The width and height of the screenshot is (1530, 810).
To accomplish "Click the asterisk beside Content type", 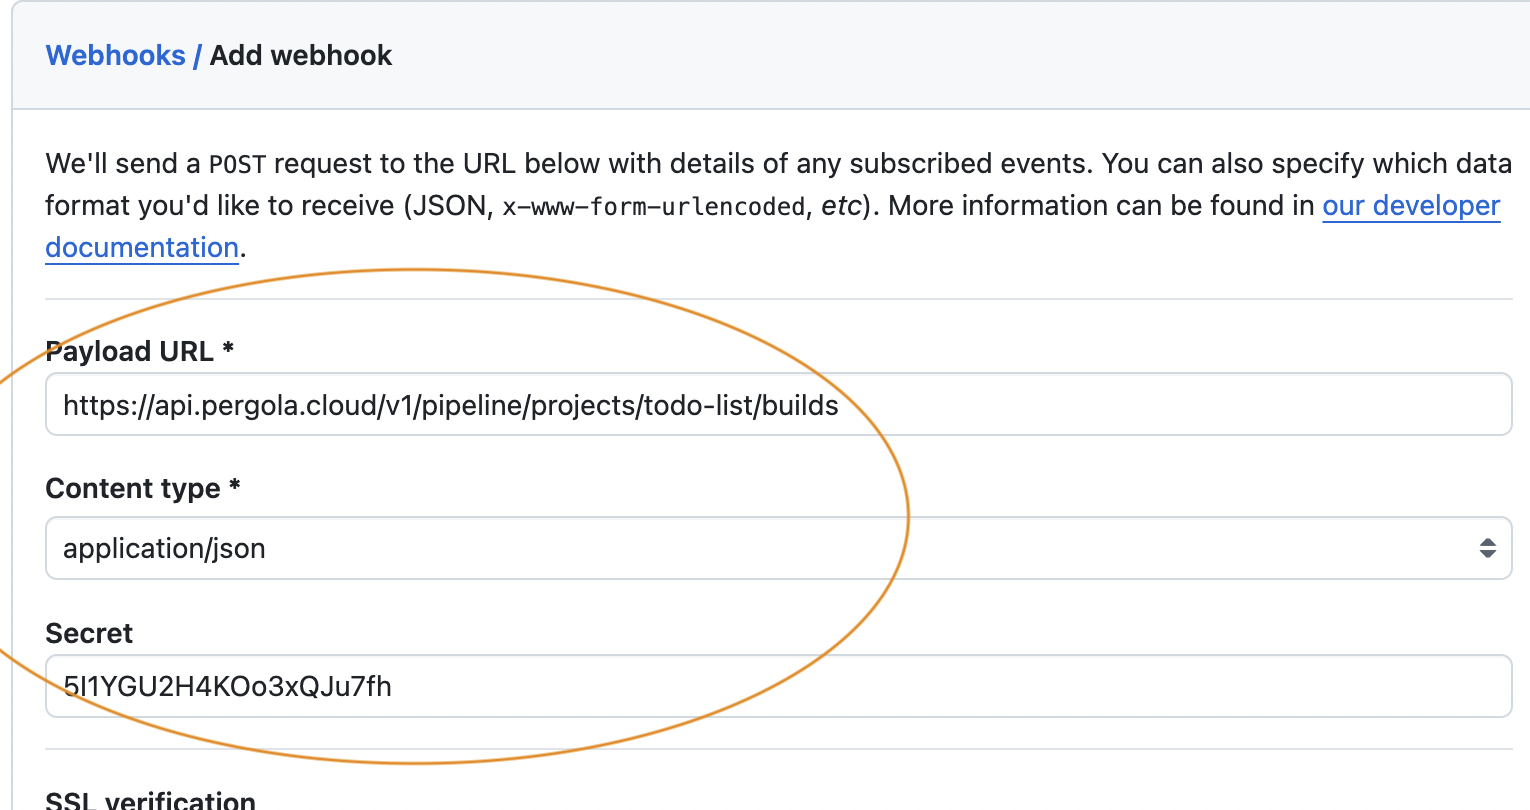I will [235, 486].
